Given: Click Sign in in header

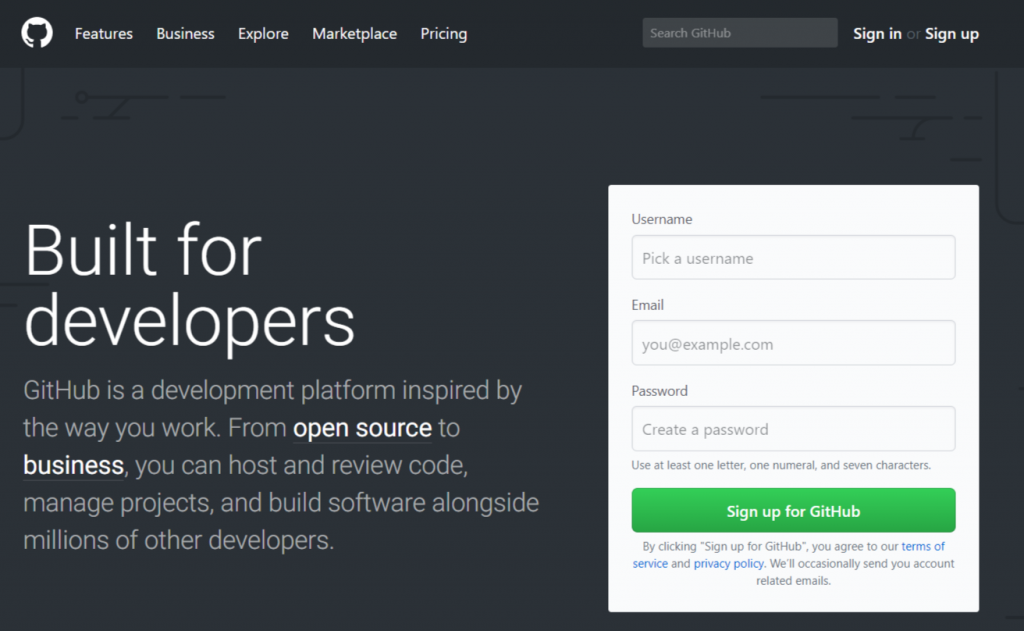Looking at the screenshot, I should tap(877, 33).
